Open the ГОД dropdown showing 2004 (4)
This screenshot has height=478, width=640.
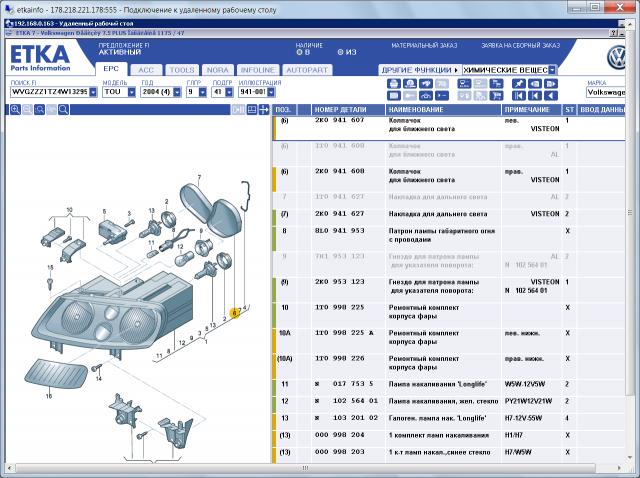(177, 92)
